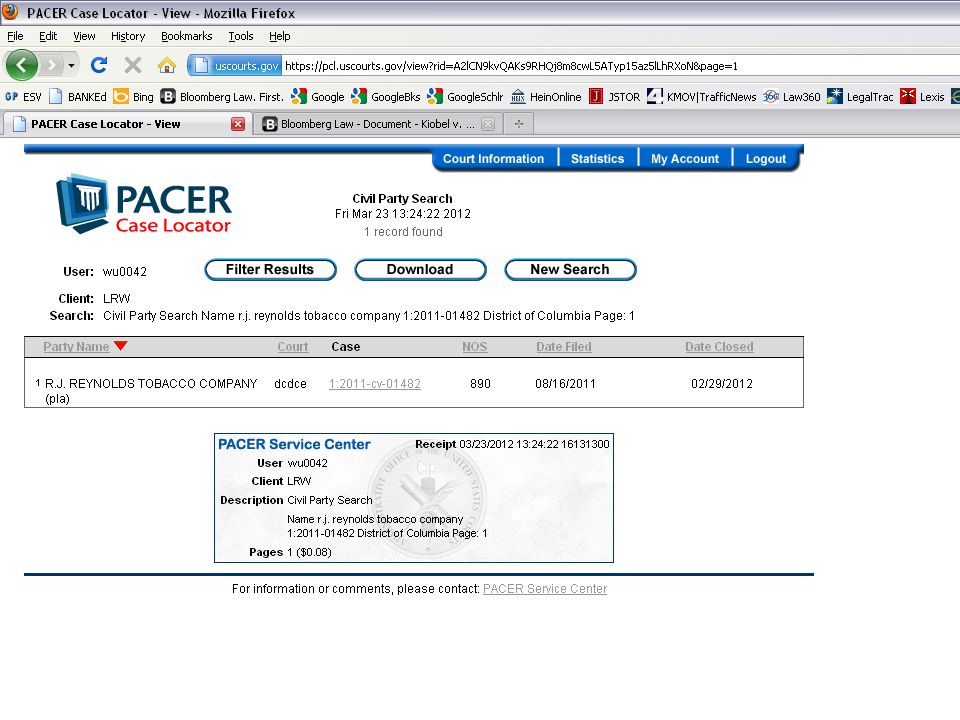Click the Stop loading X icon
Screen dimensions: 960x720
132,65
